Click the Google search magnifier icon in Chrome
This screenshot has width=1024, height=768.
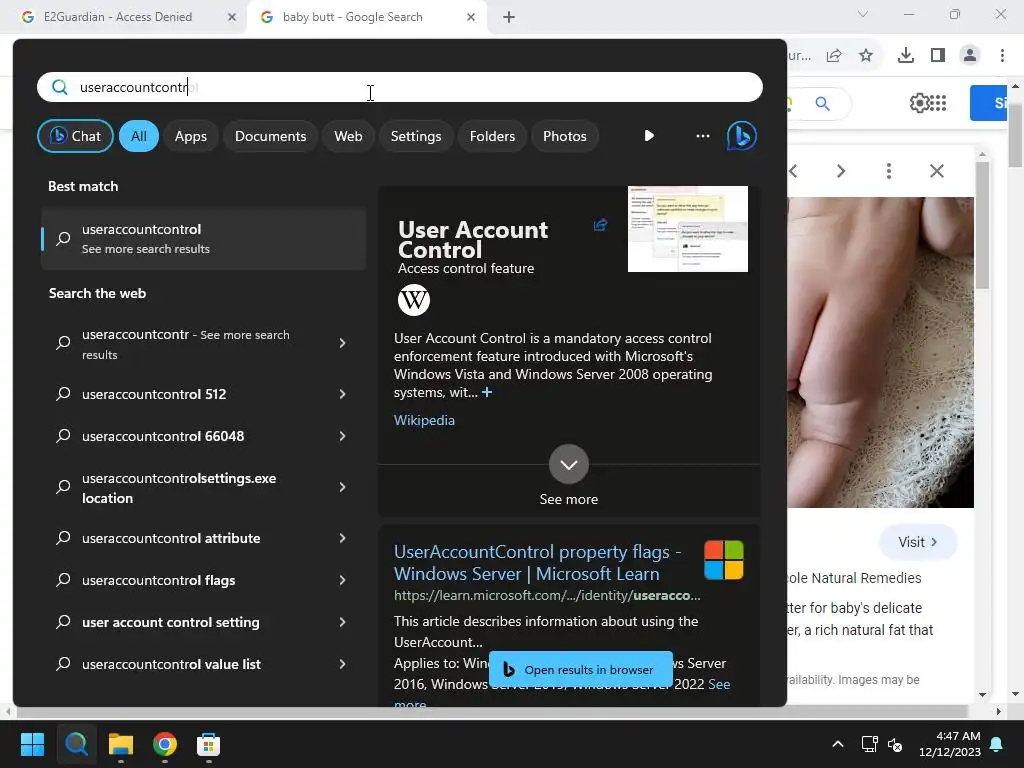(x=822, y=103)
